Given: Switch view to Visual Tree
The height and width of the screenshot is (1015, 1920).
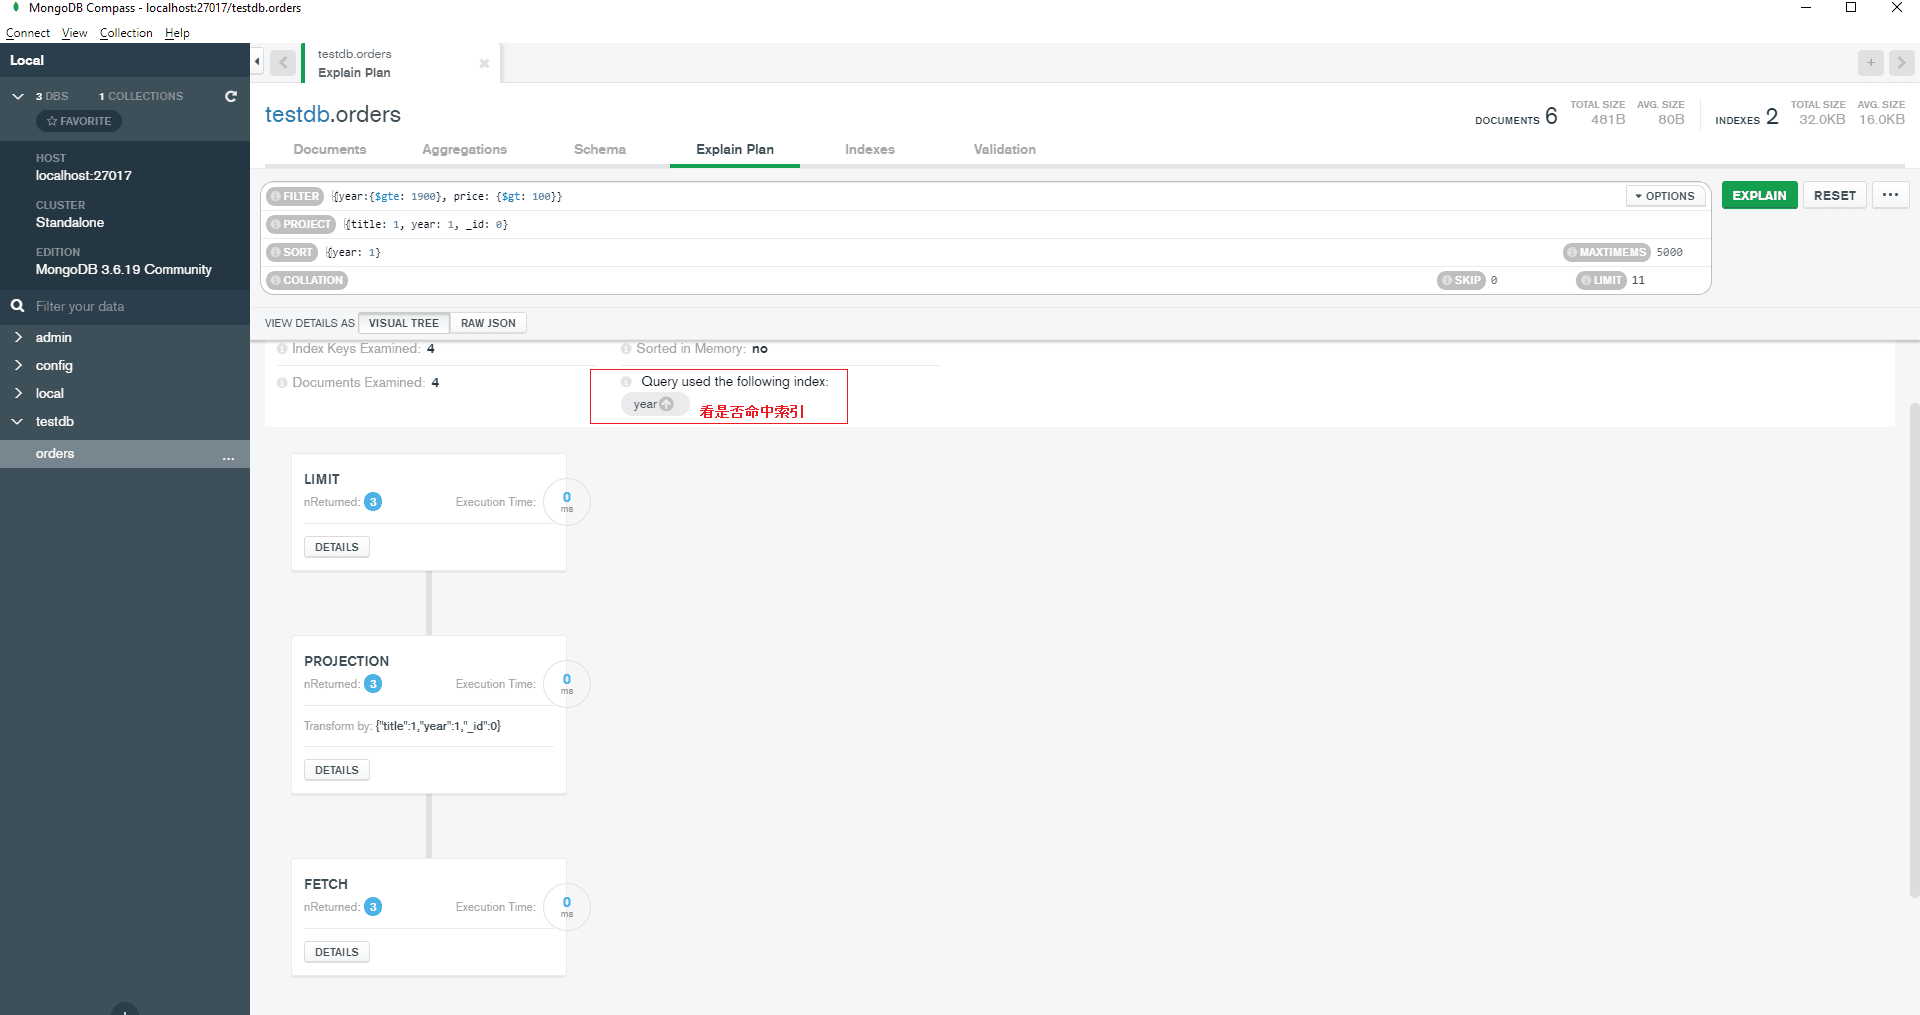Looking at the screenshot, I should pyautogui.click(x=403, y=323).
